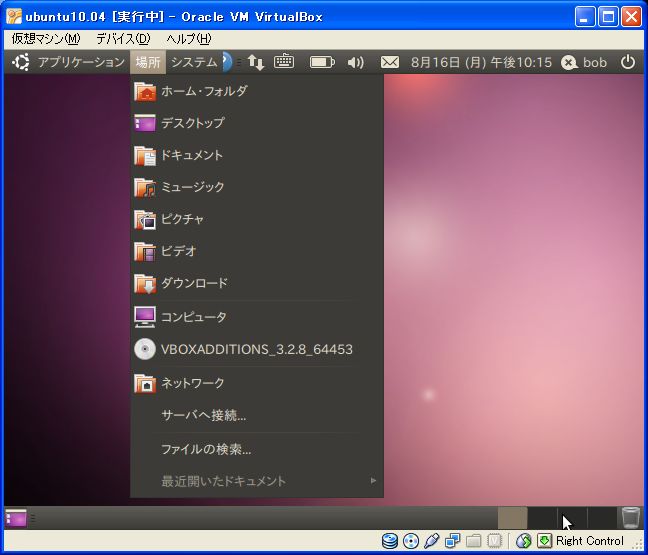The image size is (648, 555).
Task: Open VBOXADDITIONS_3.2.8_64453 disc entry
Action: point(257,349)
